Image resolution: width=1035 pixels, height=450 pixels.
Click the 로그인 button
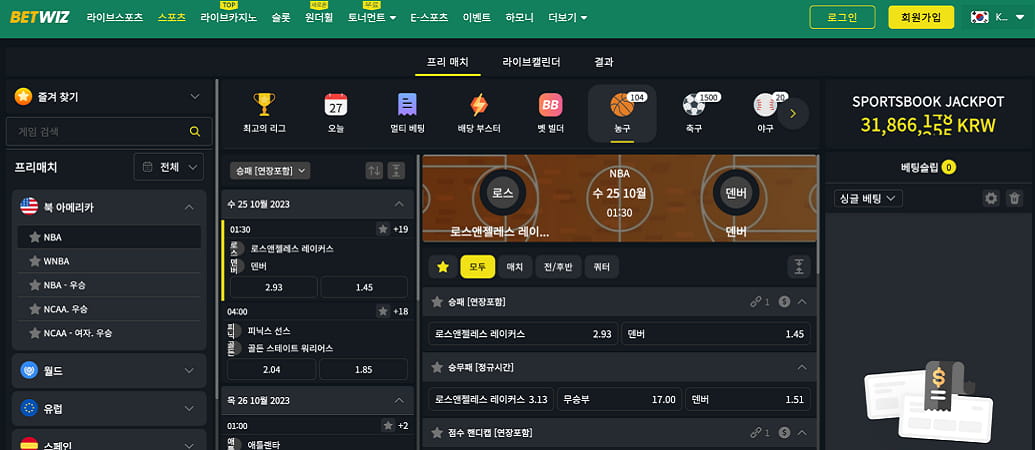(842, 17)
